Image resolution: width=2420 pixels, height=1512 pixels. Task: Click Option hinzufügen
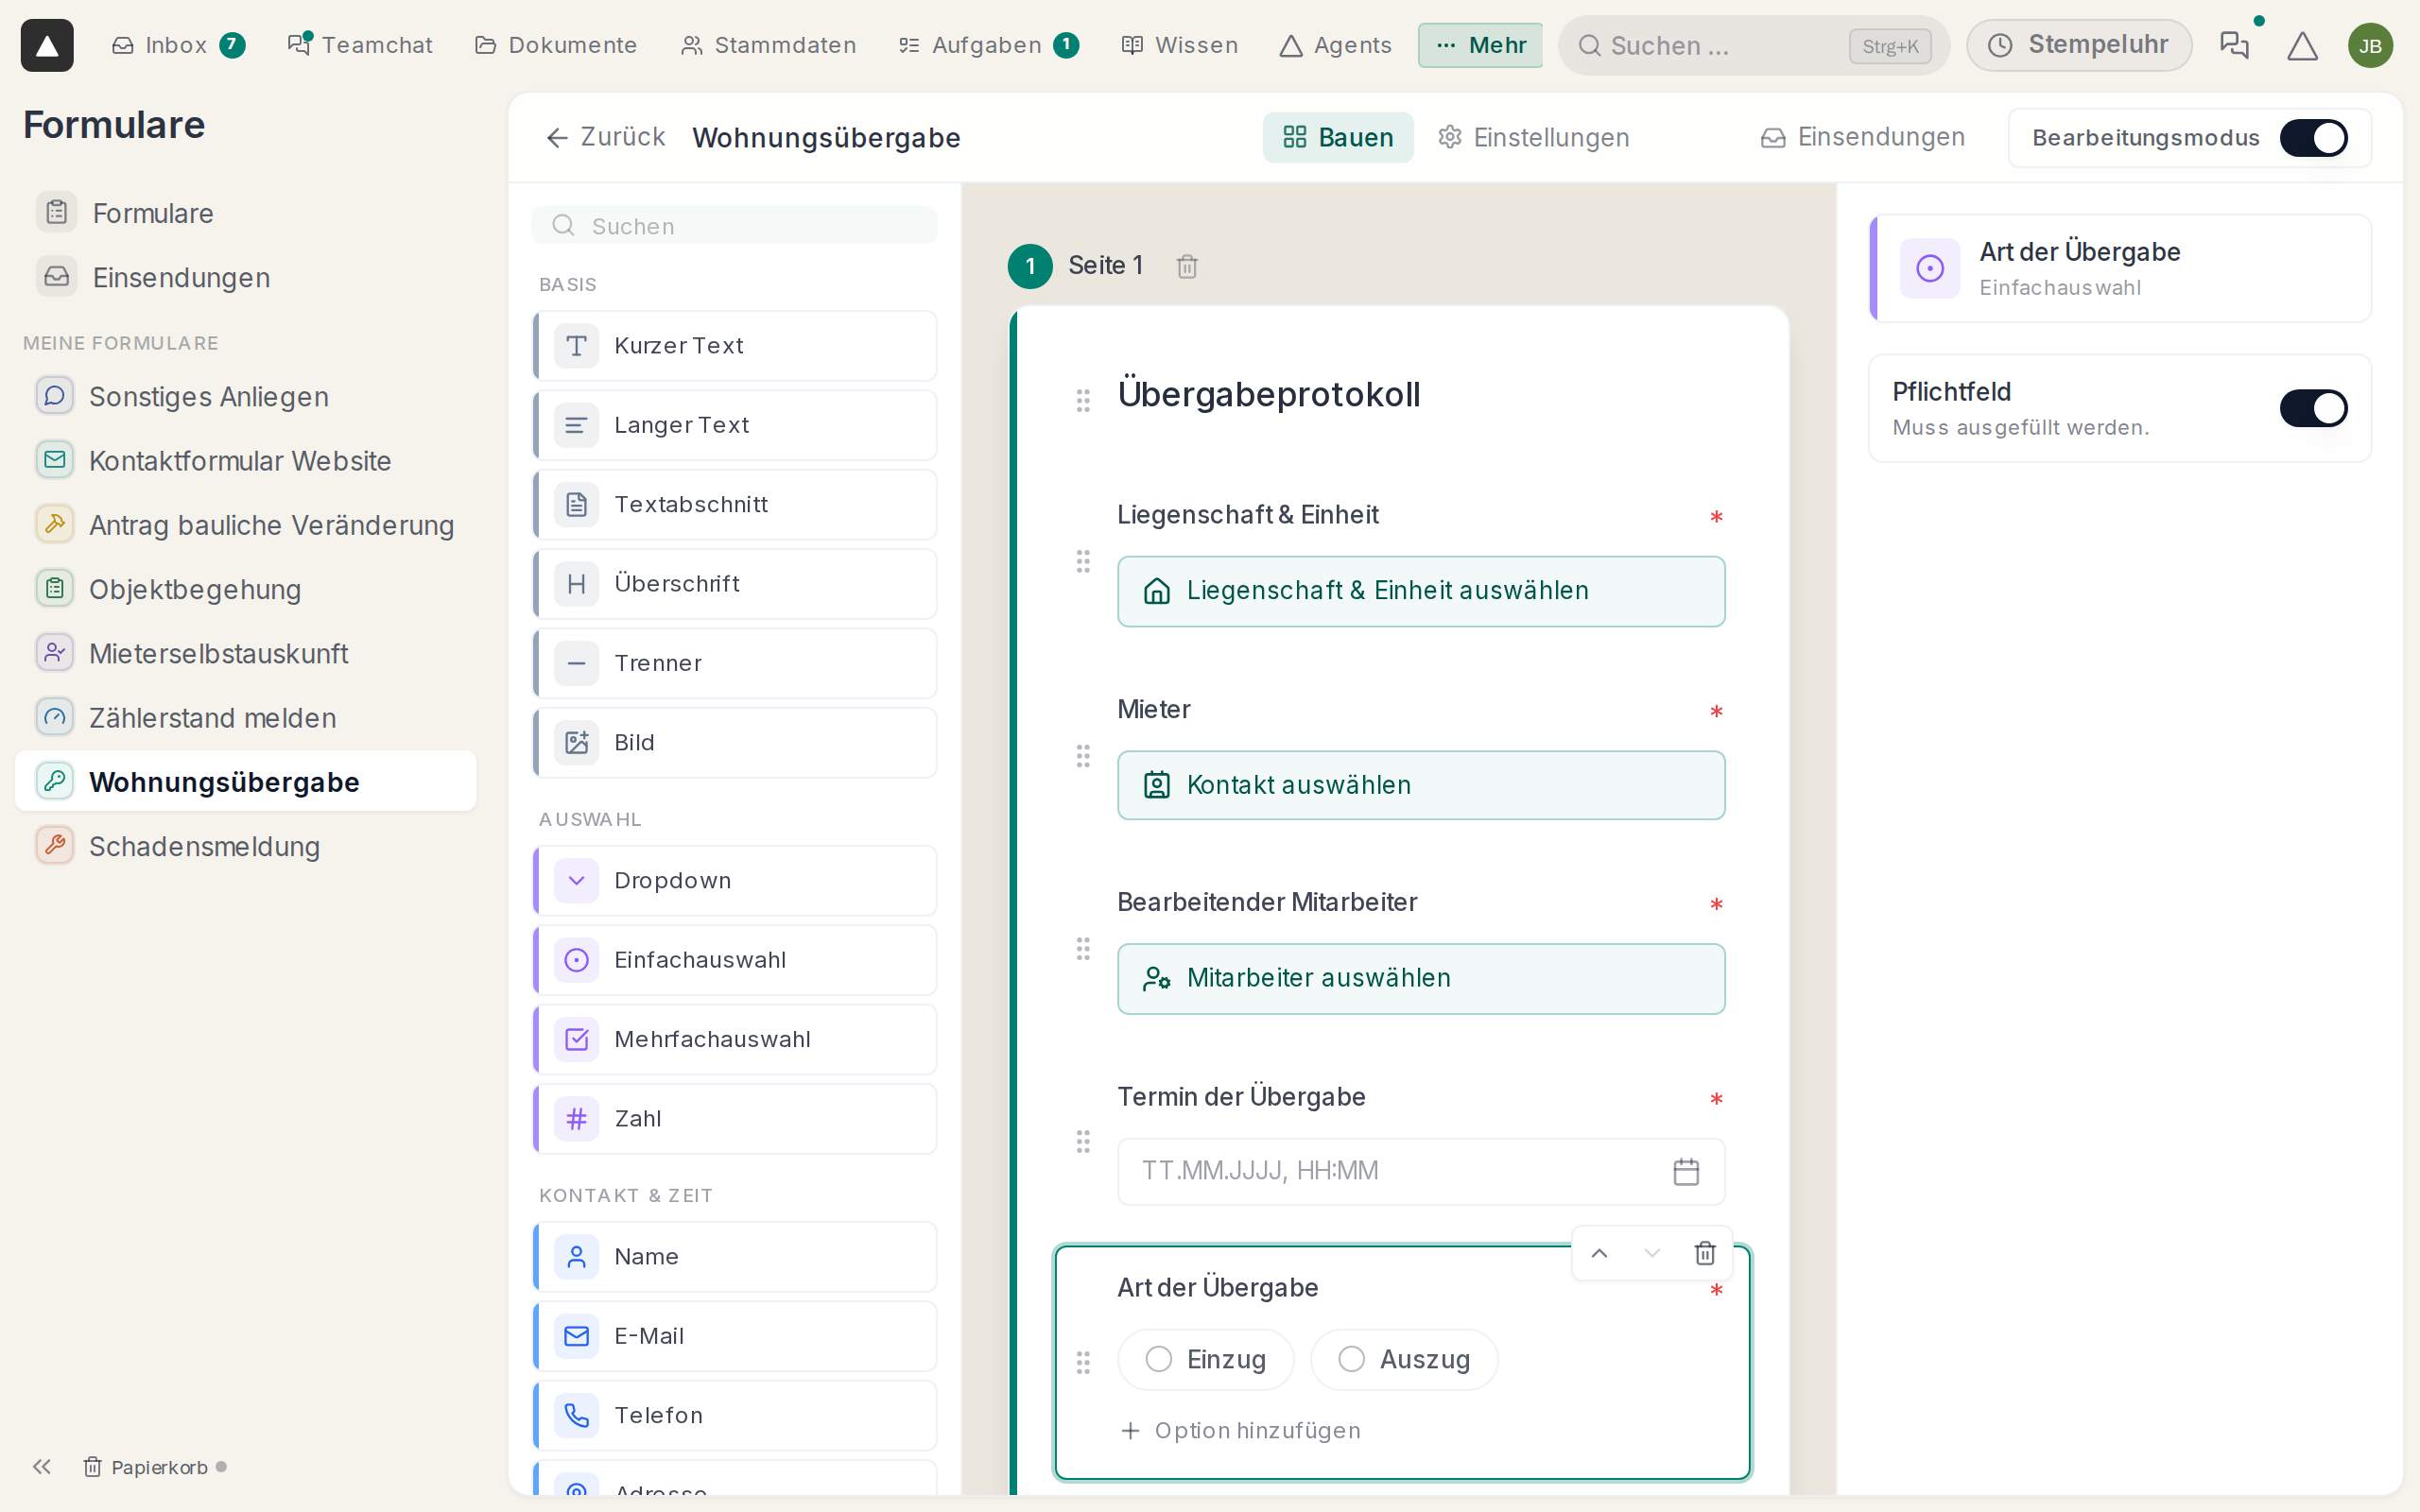pyautogui.click(x=1240, y=1431)
